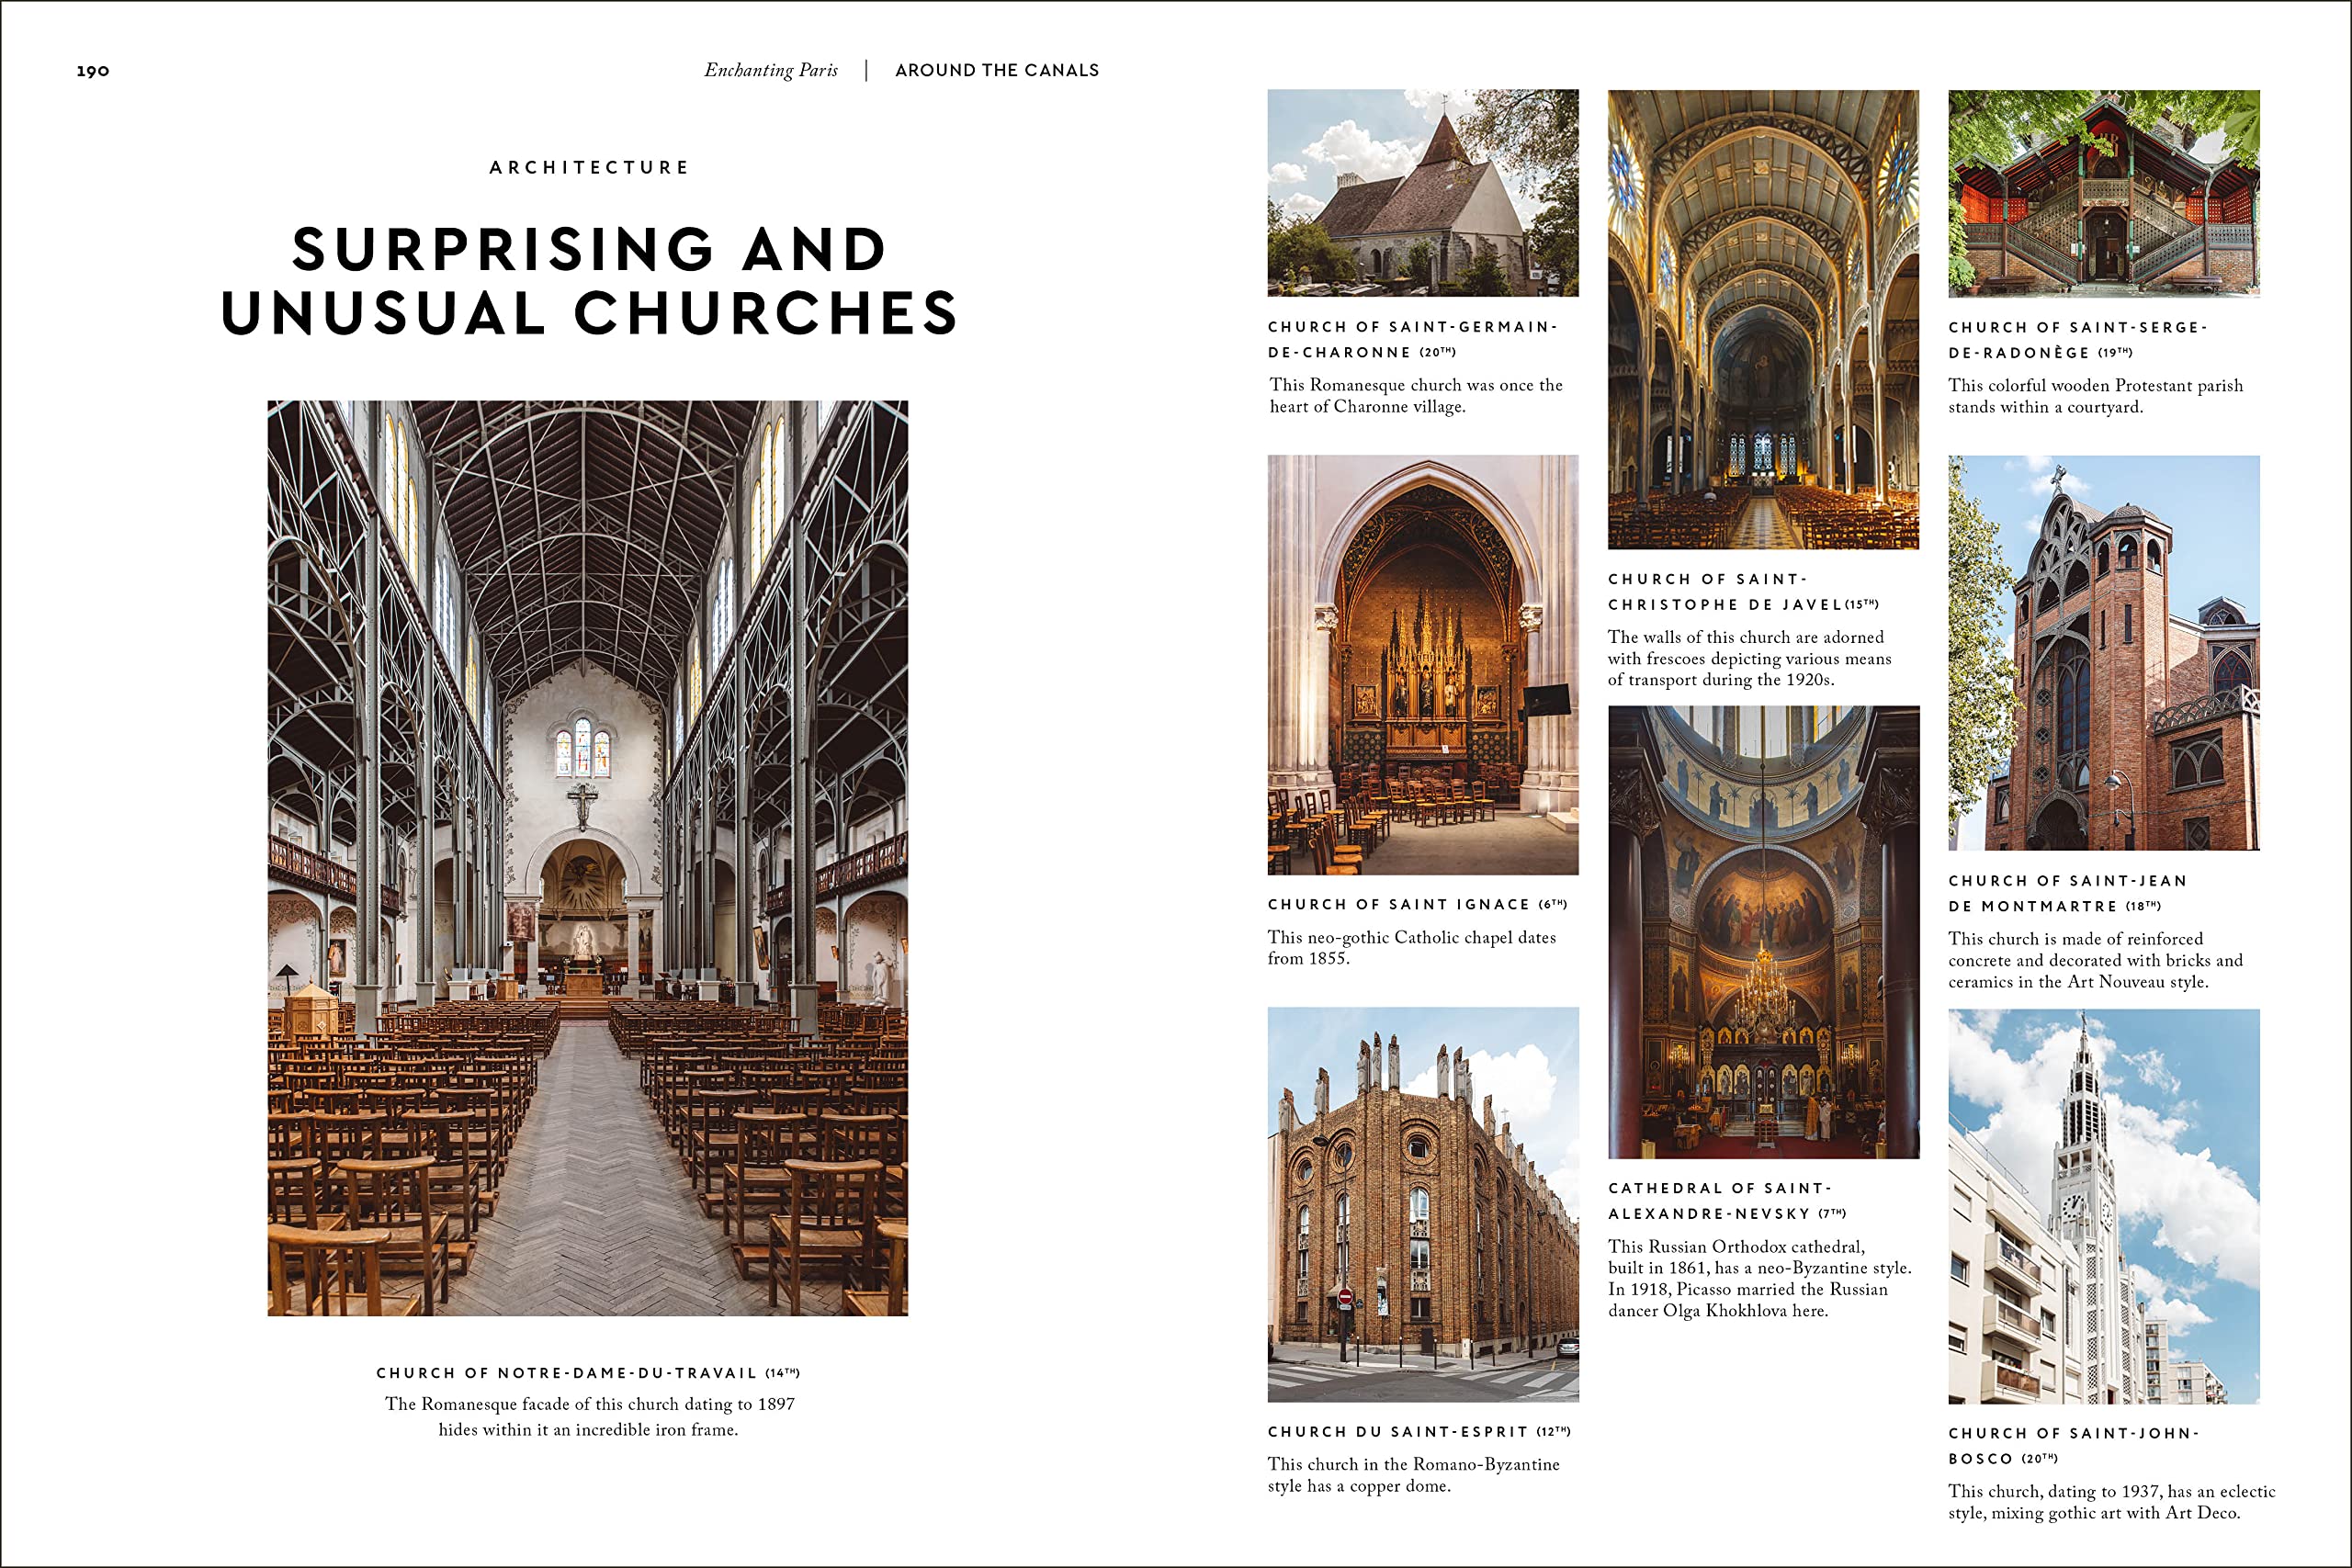Click the page number 190

[93, 71]
